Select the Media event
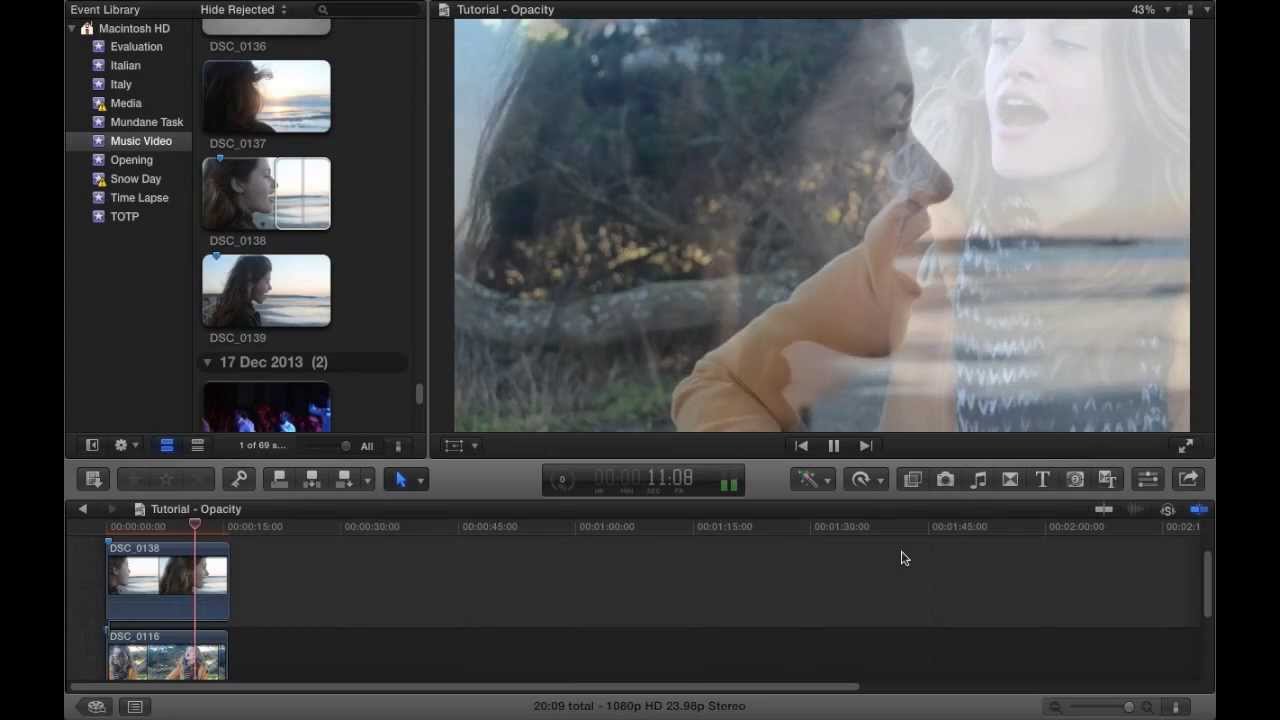The height and width of the screenshot is (720, 1280). coord(126,104)
